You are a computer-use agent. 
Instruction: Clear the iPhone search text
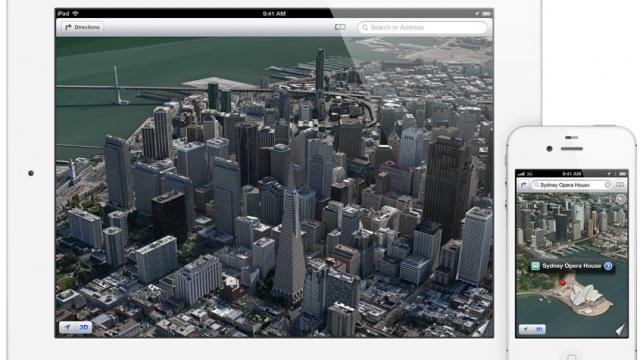tap(608, 185)
